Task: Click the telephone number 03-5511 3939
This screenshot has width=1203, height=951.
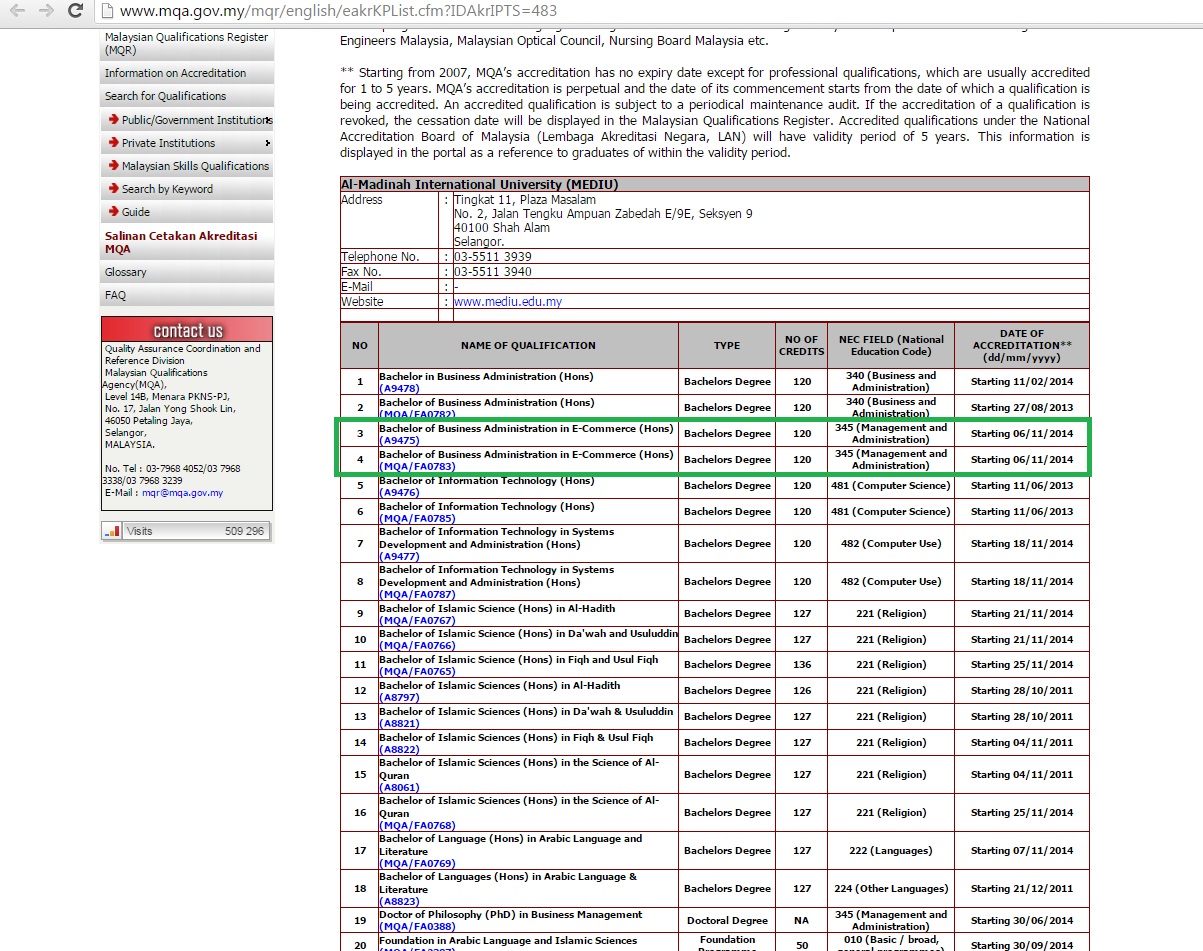Action: click(x=493, y=257)
